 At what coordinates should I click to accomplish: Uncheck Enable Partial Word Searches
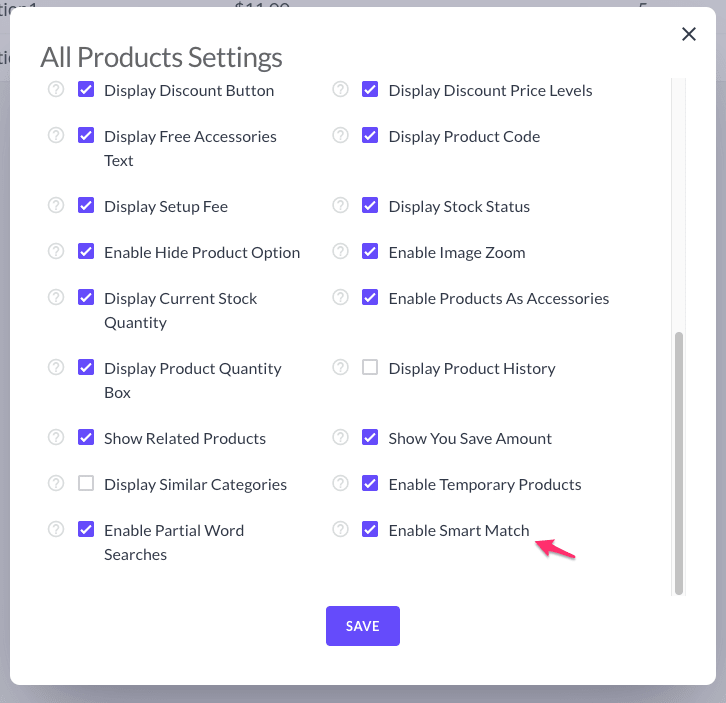click(86, 530)
